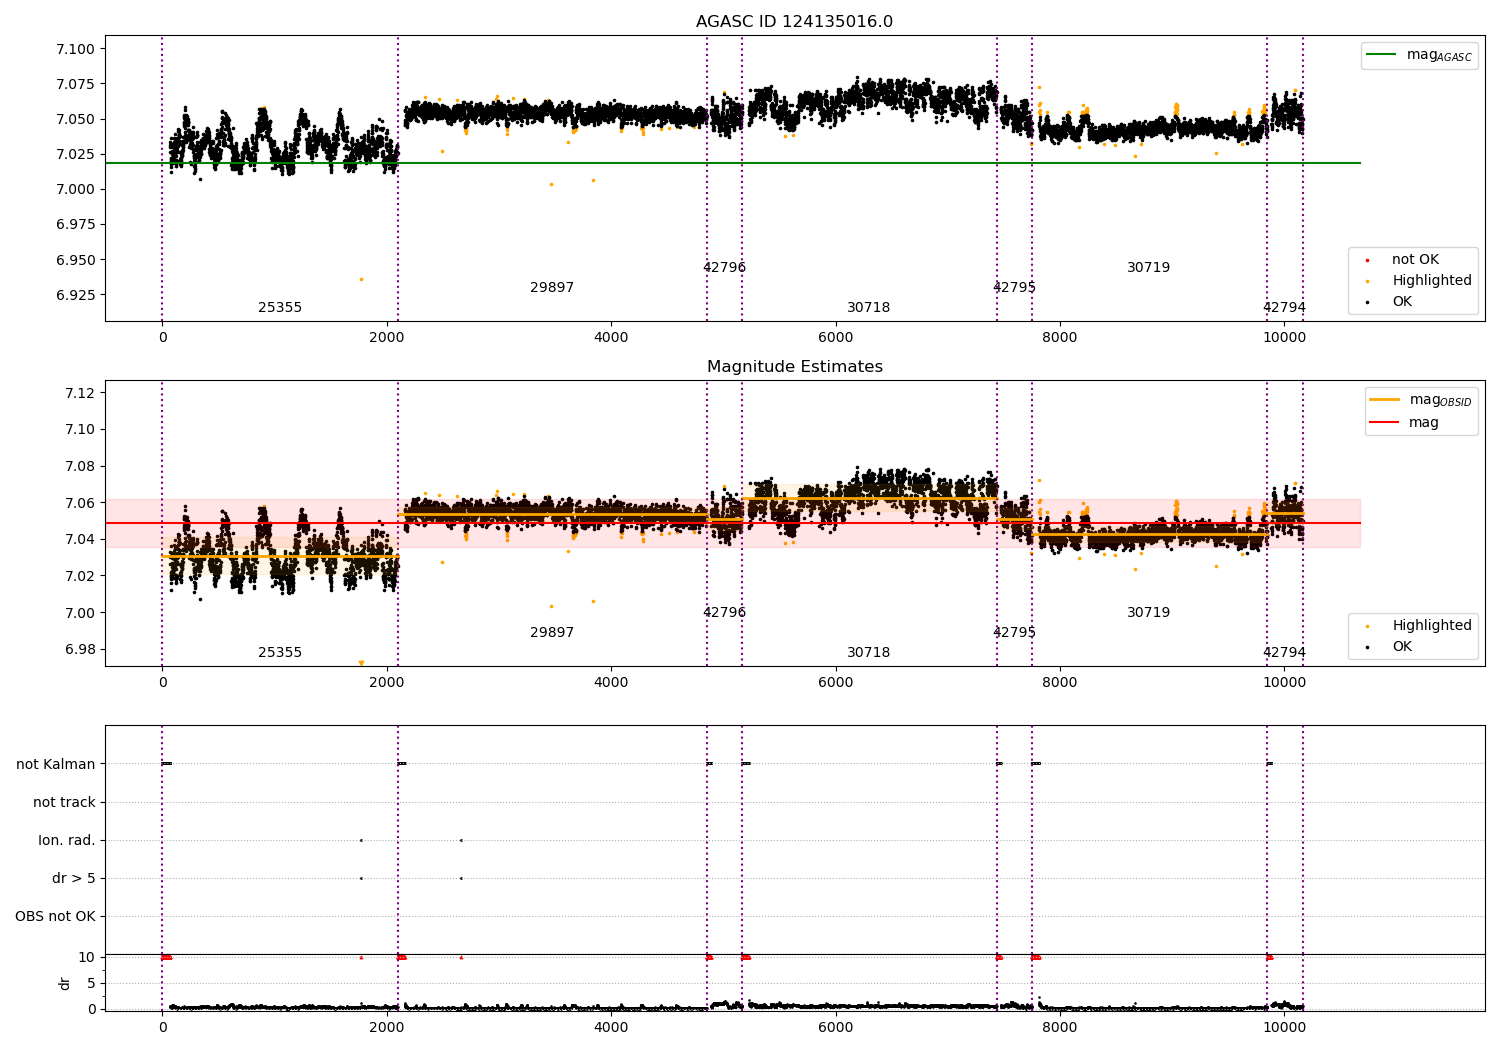Image resolution: width=1500 pixels, height=1050 pixels.
Task: Click OBSID label 42795 in the top plot
Action: coord(1014,288)
